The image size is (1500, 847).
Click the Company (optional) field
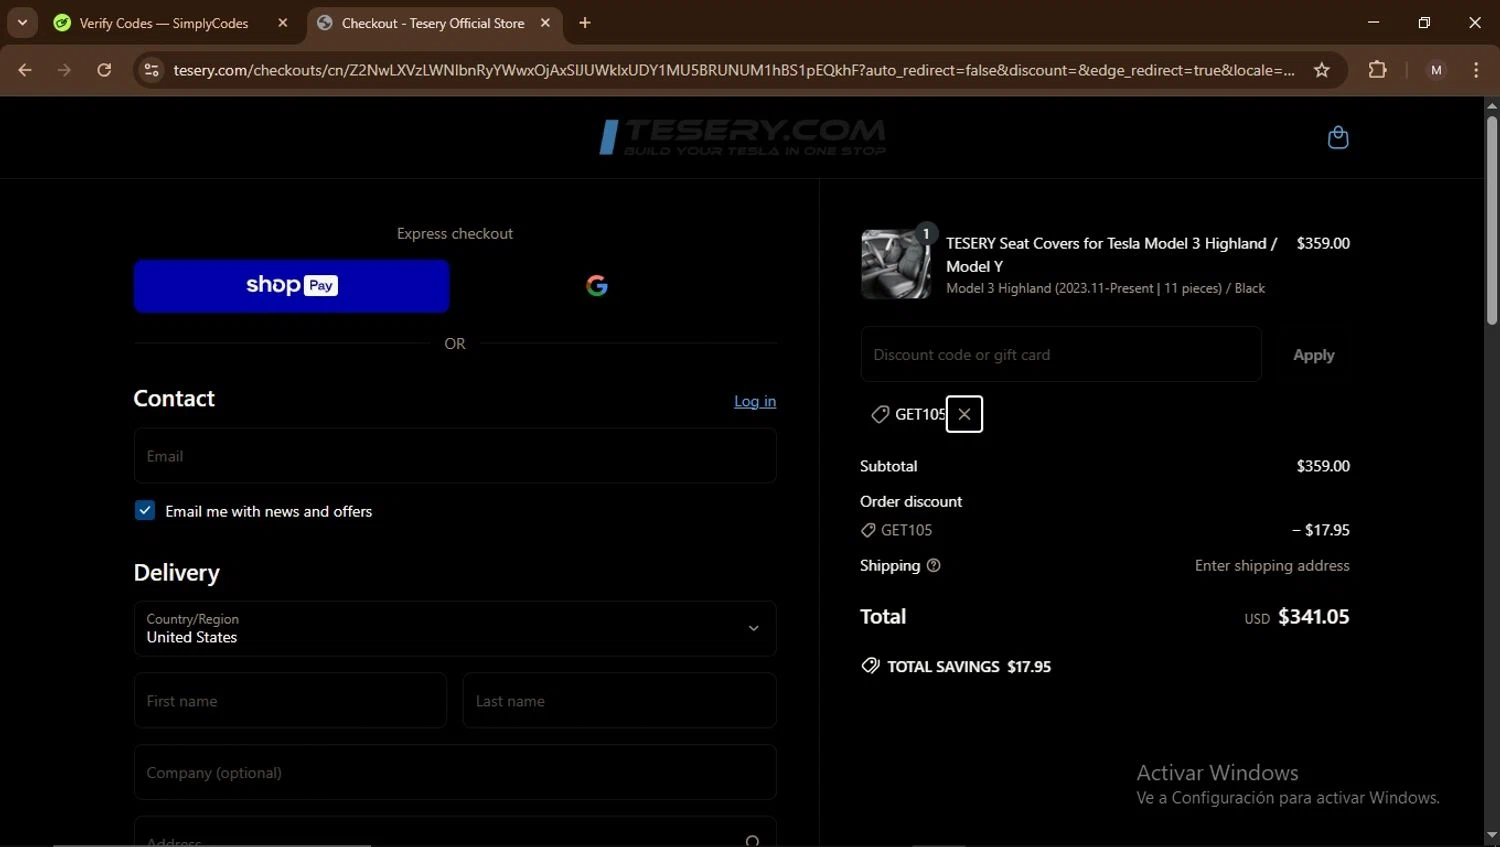pos(455,772)
